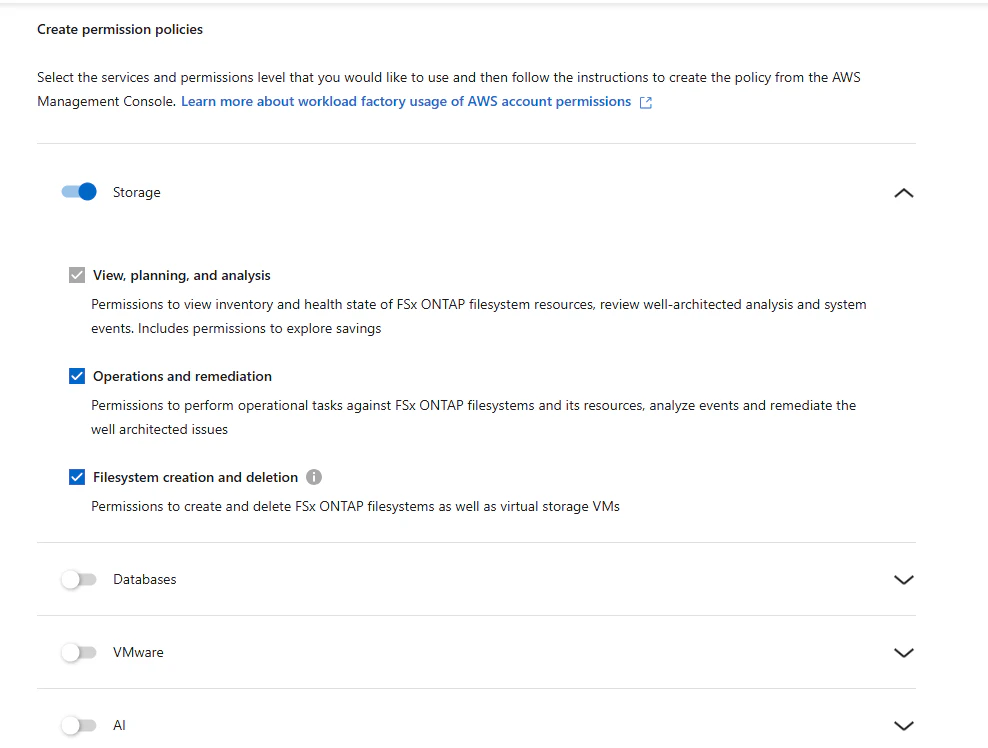Click the View, planning, and analysis checkbox
The height and width of the screenshot is (748, 988).
pos(77,275)
